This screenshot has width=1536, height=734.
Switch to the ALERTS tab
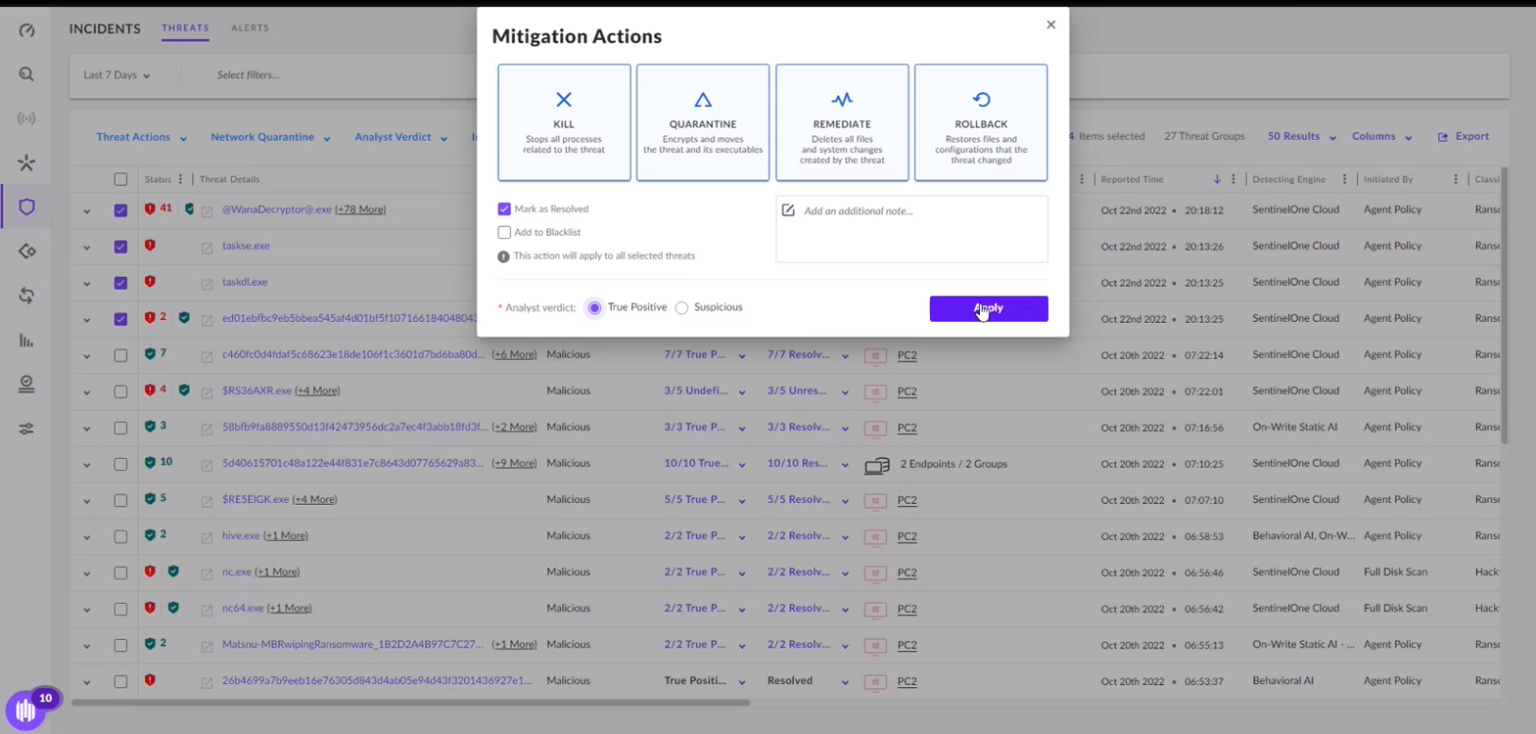[x=250, y=28]
